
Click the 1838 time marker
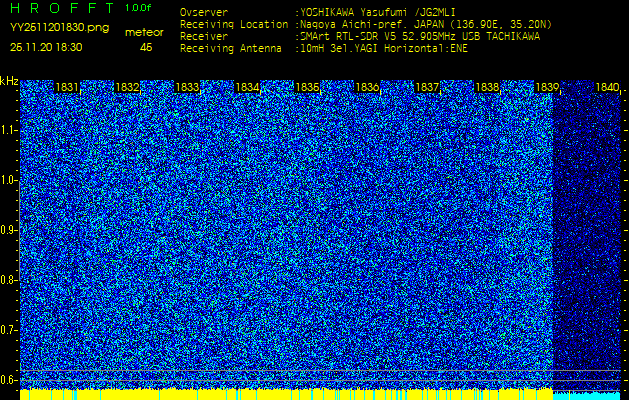click(x=487, y=87)
